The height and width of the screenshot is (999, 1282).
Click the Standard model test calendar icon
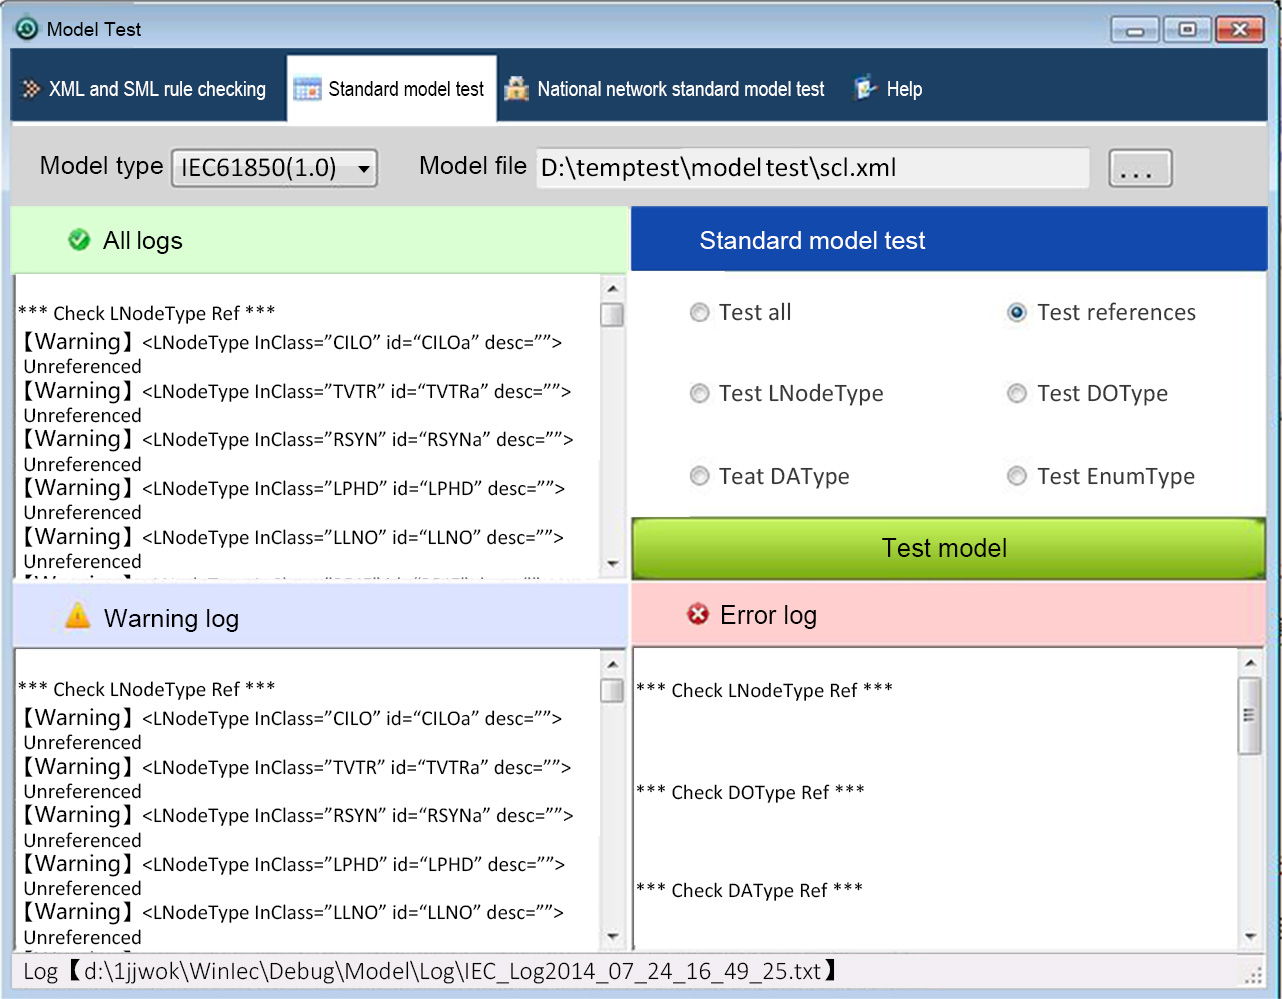click(x=307, y=89)
